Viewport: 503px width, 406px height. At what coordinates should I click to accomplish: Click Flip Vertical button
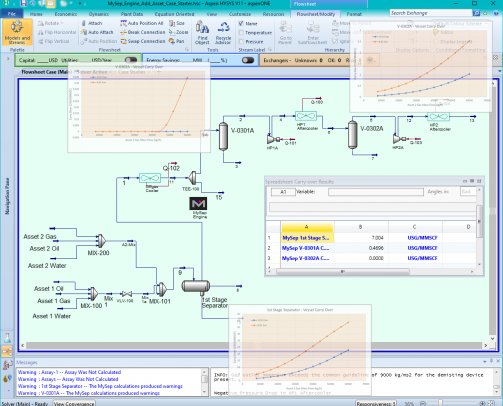(x=54, y=41)
